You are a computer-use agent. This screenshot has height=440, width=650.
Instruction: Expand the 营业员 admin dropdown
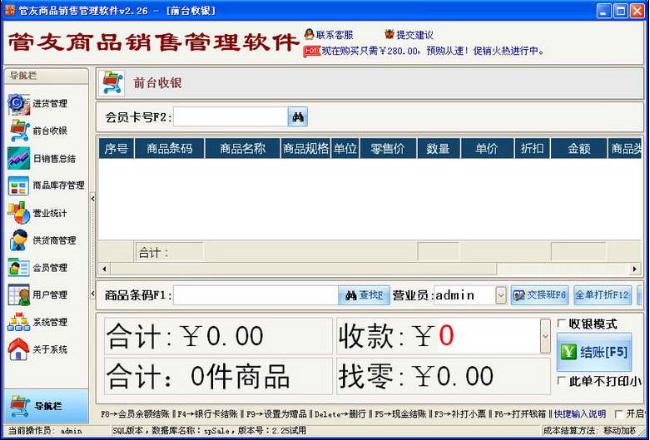[x=500, y=295]
